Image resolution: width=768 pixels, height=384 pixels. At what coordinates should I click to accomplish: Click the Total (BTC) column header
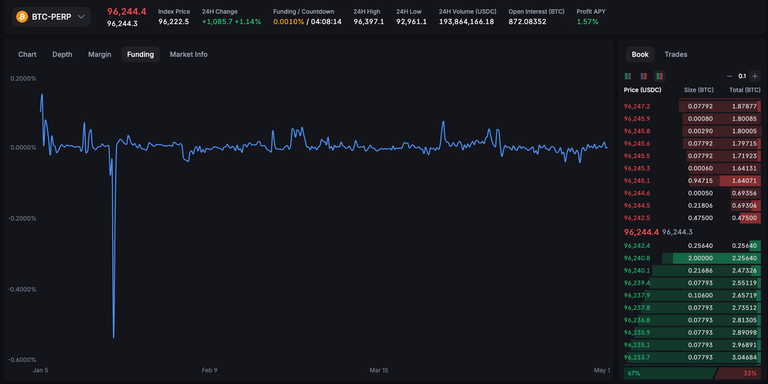click(744, 90)
